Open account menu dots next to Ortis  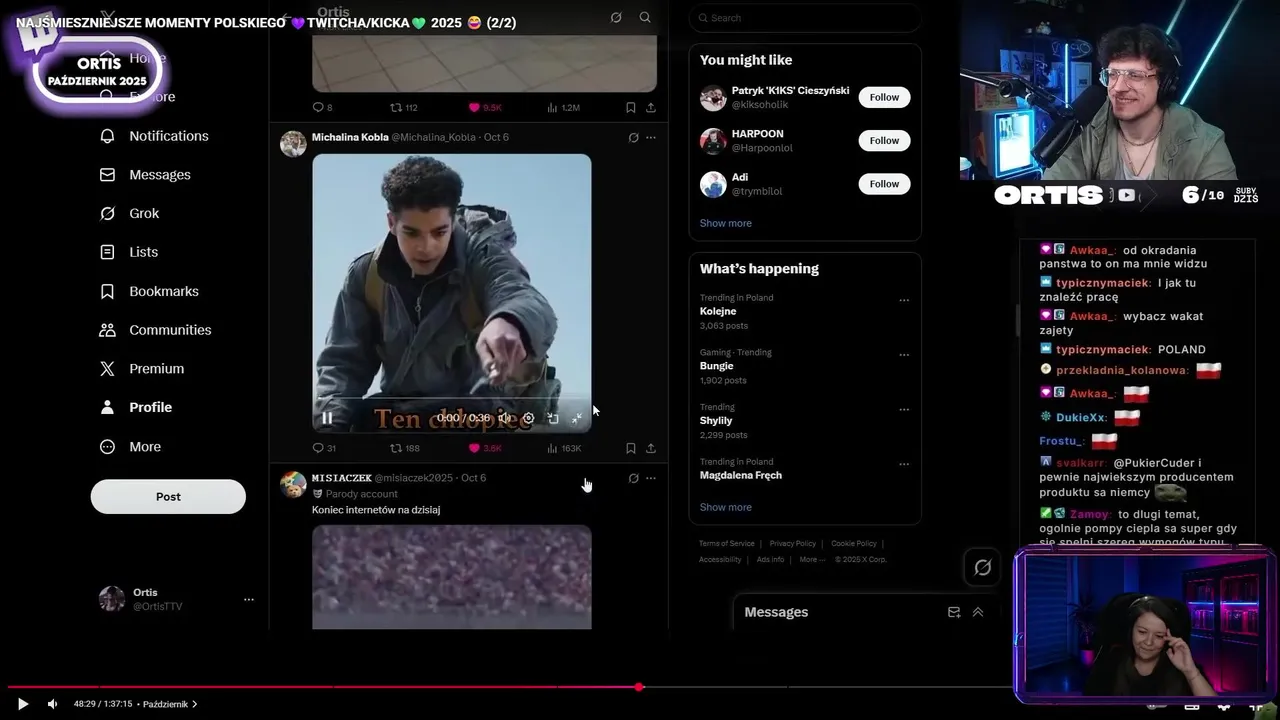pos(249,600)
